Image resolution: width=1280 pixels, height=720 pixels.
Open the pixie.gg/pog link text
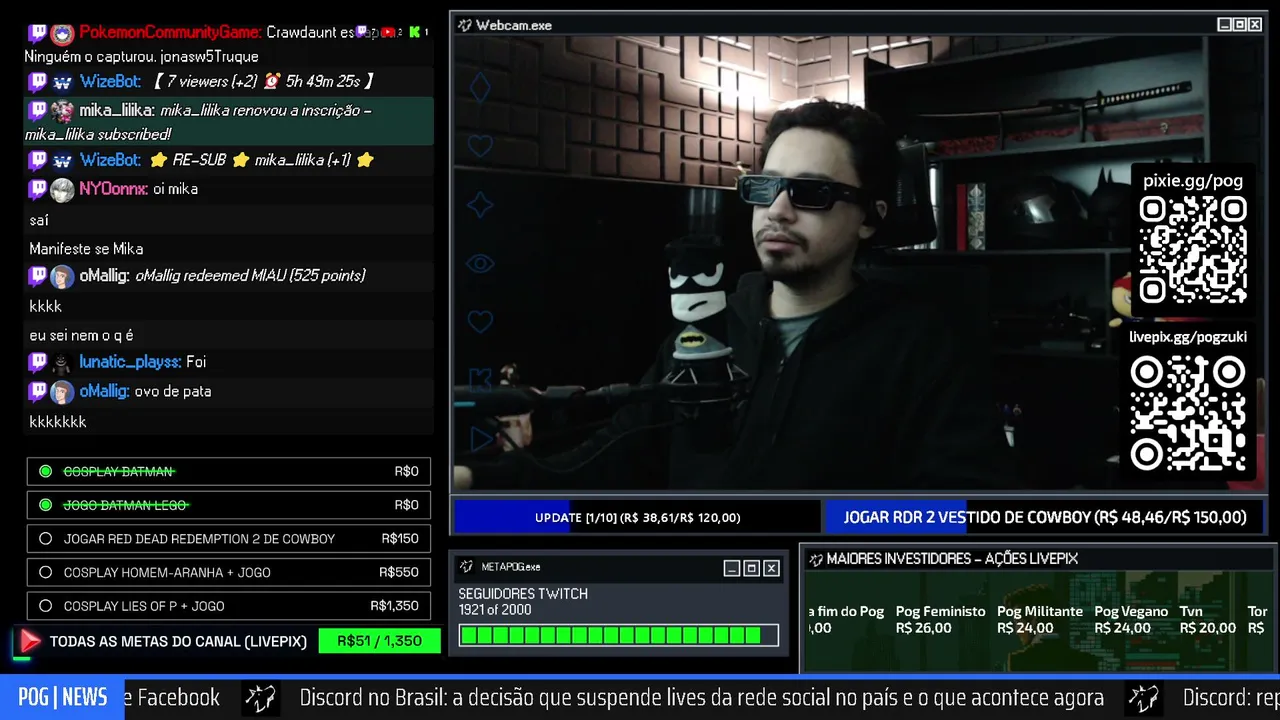pos(1193,181)
